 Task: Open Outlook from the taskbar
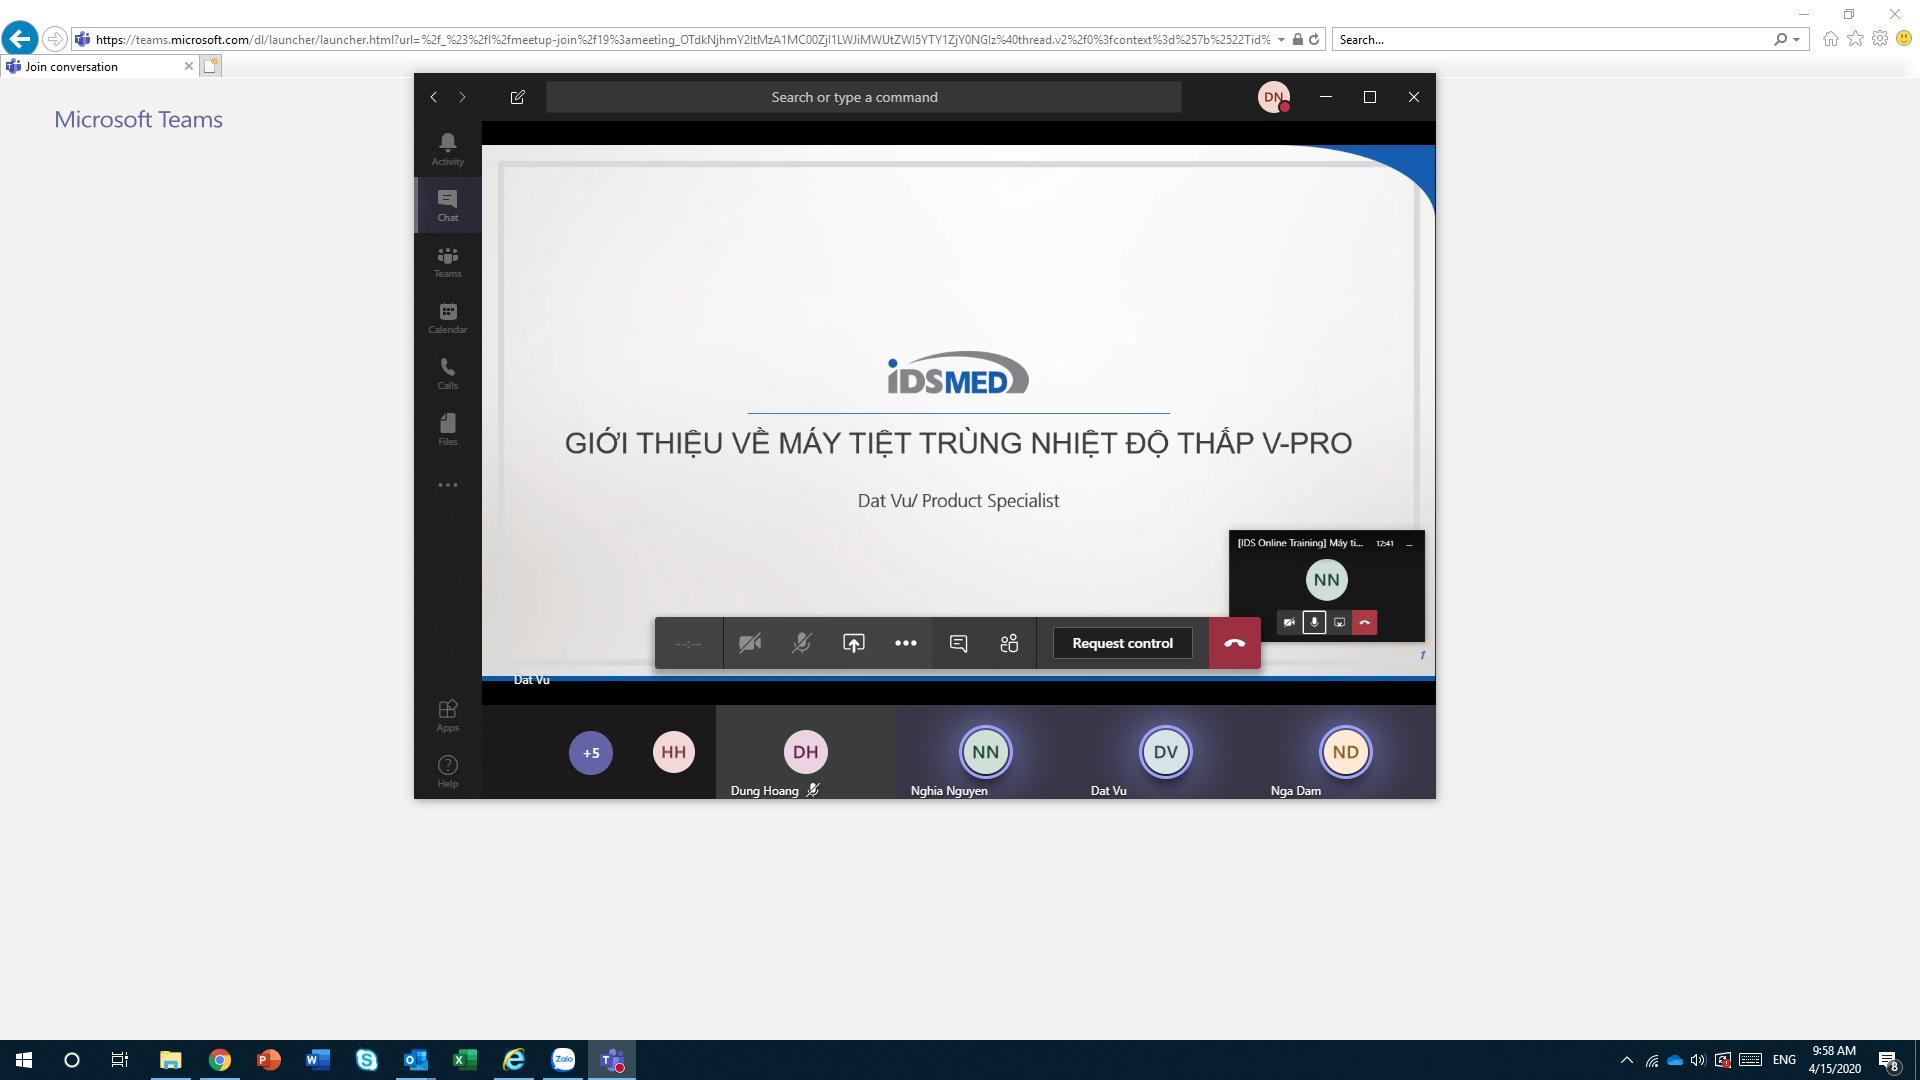click(416, 1060)
